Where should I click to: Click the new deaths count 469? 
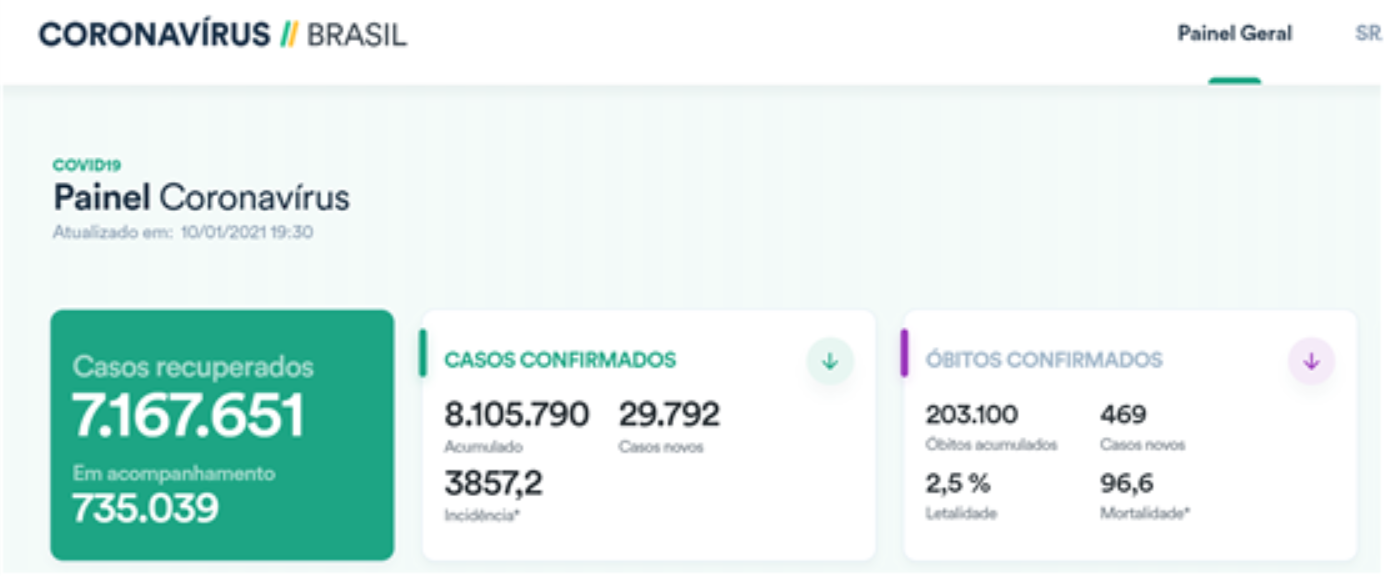(1122, 414)
